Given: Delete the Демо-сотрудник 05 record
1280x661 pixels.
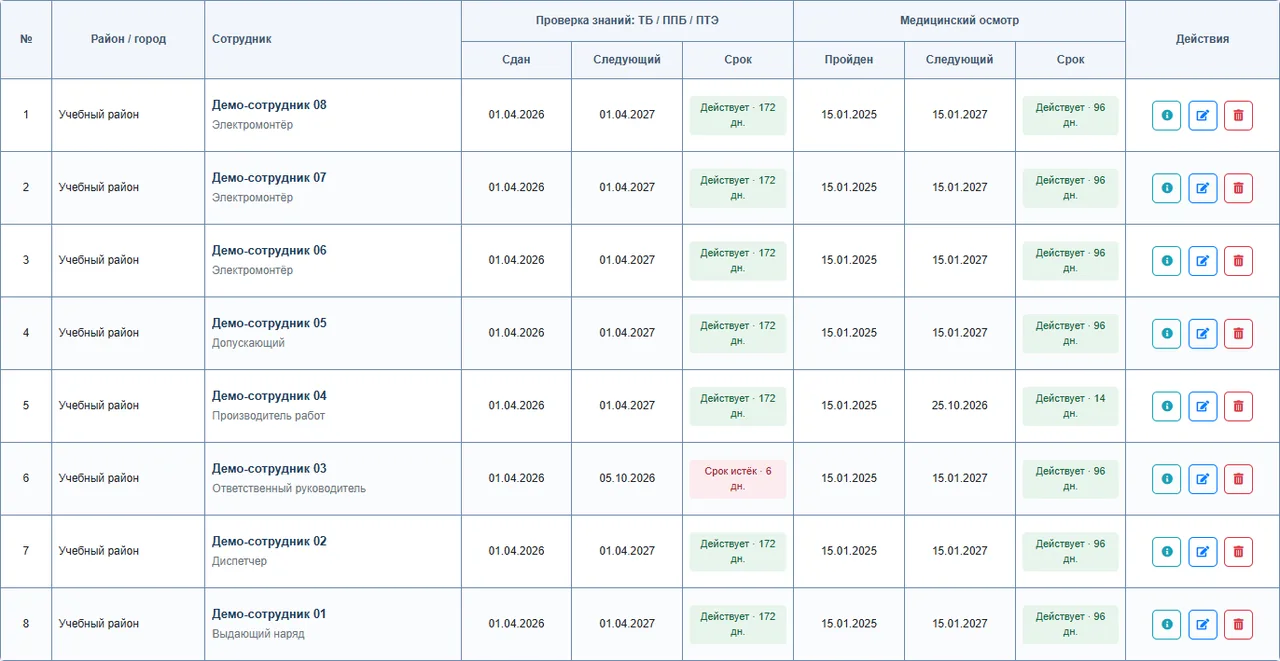Looking at the screenshot, I should click(1238, 334).
